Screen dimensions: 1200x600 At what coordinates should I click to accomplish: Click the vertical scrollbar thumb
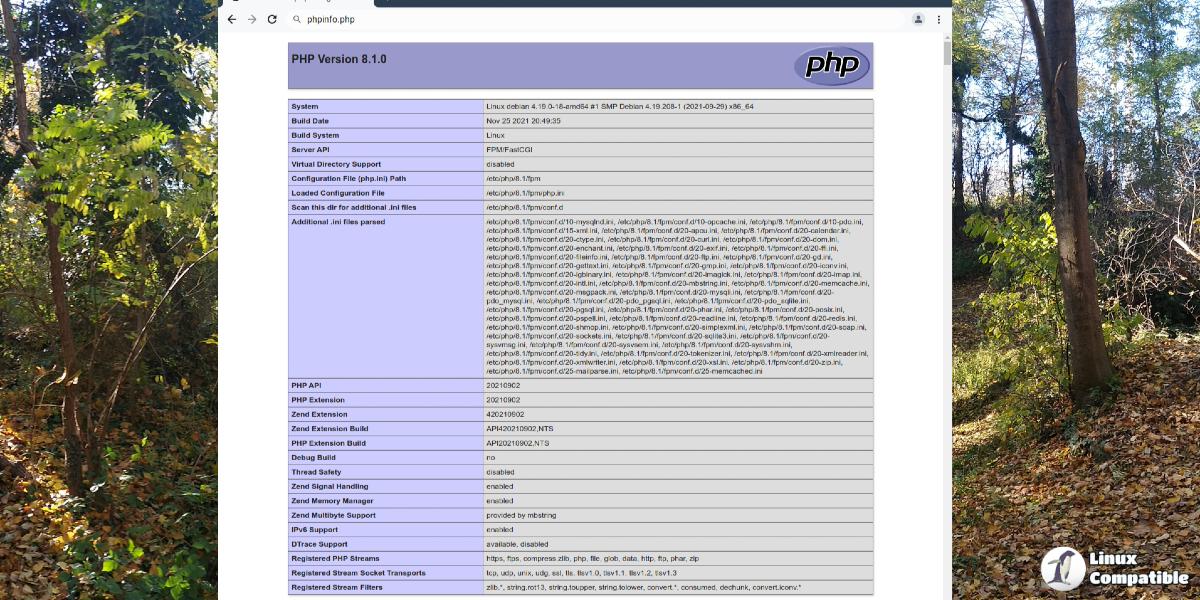click(946, 55)
